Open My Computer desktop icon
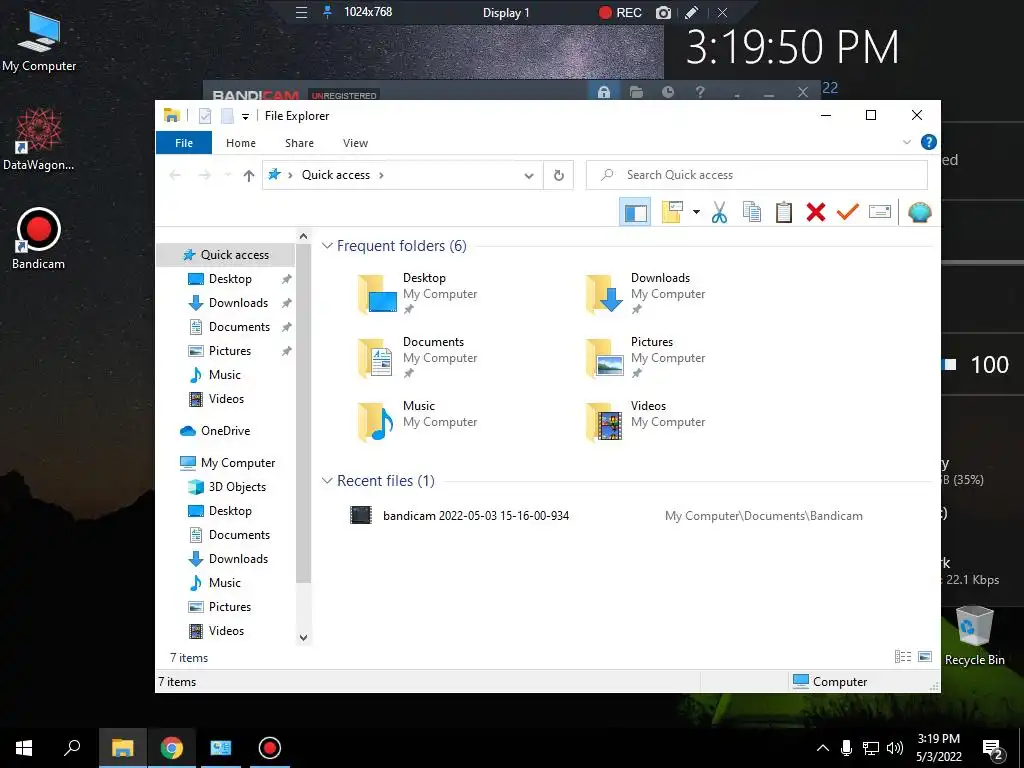The width and height of the screenshot is (1024, 768). [39, 41]
